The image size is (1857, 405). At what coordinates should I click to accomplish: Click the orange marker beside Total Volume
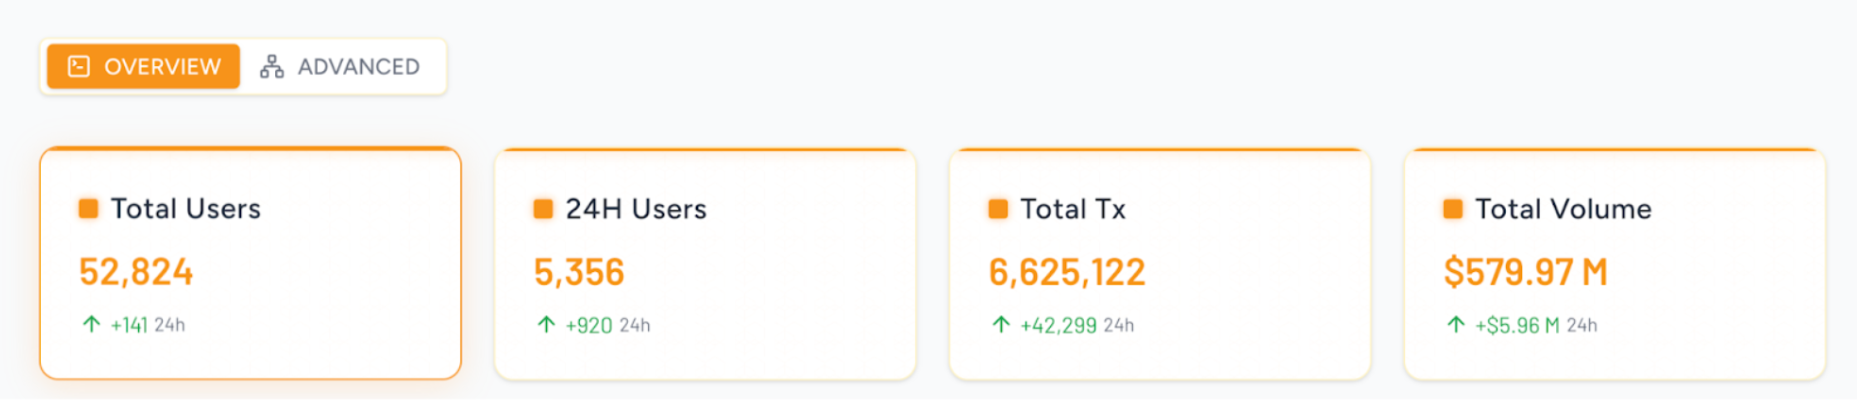(x=1453, y=208)
